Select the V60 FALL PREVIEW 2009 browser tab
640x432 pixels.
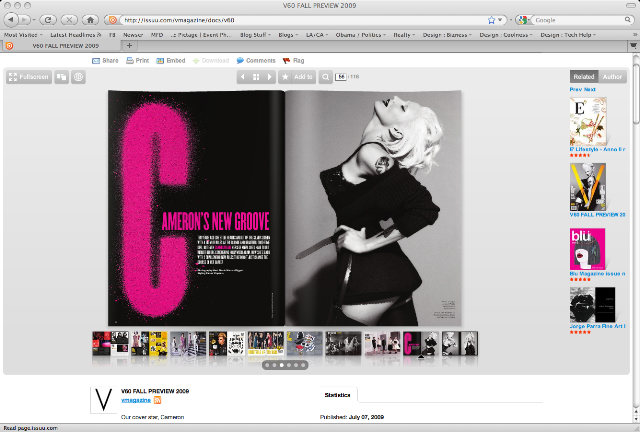(x=61, y=46)
